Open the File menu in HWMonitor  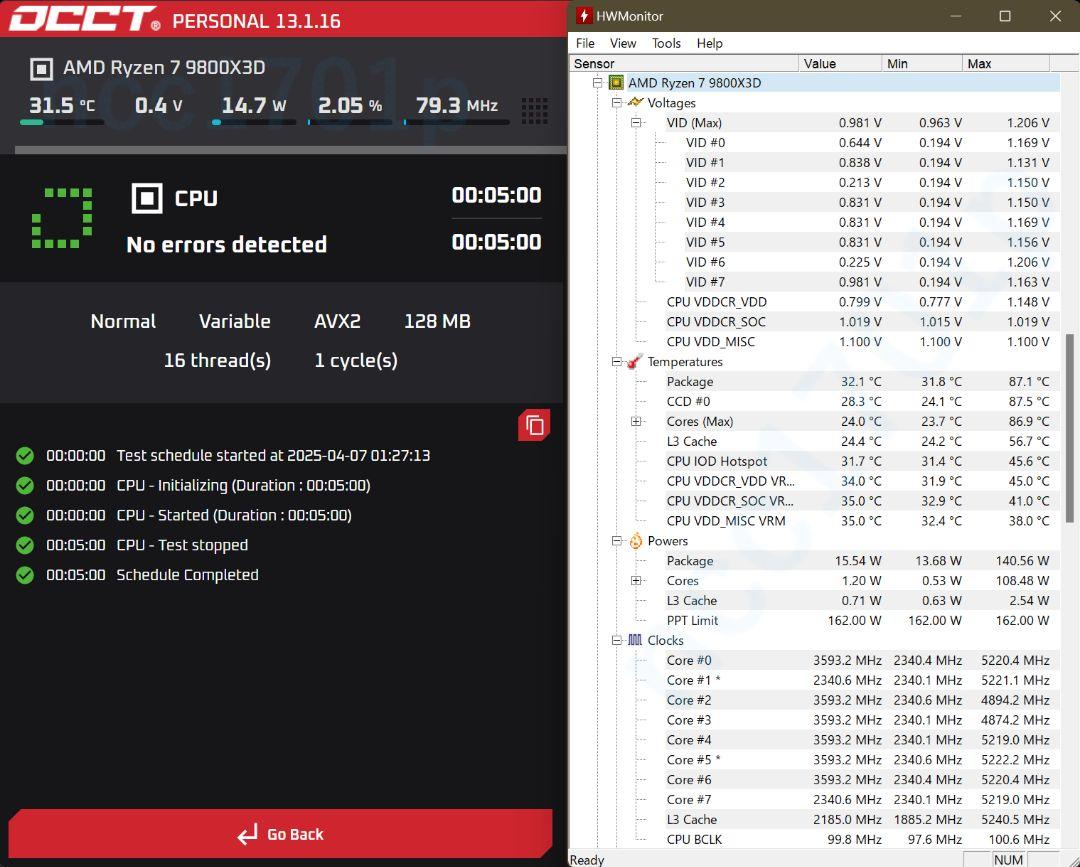tap(585, 43)
